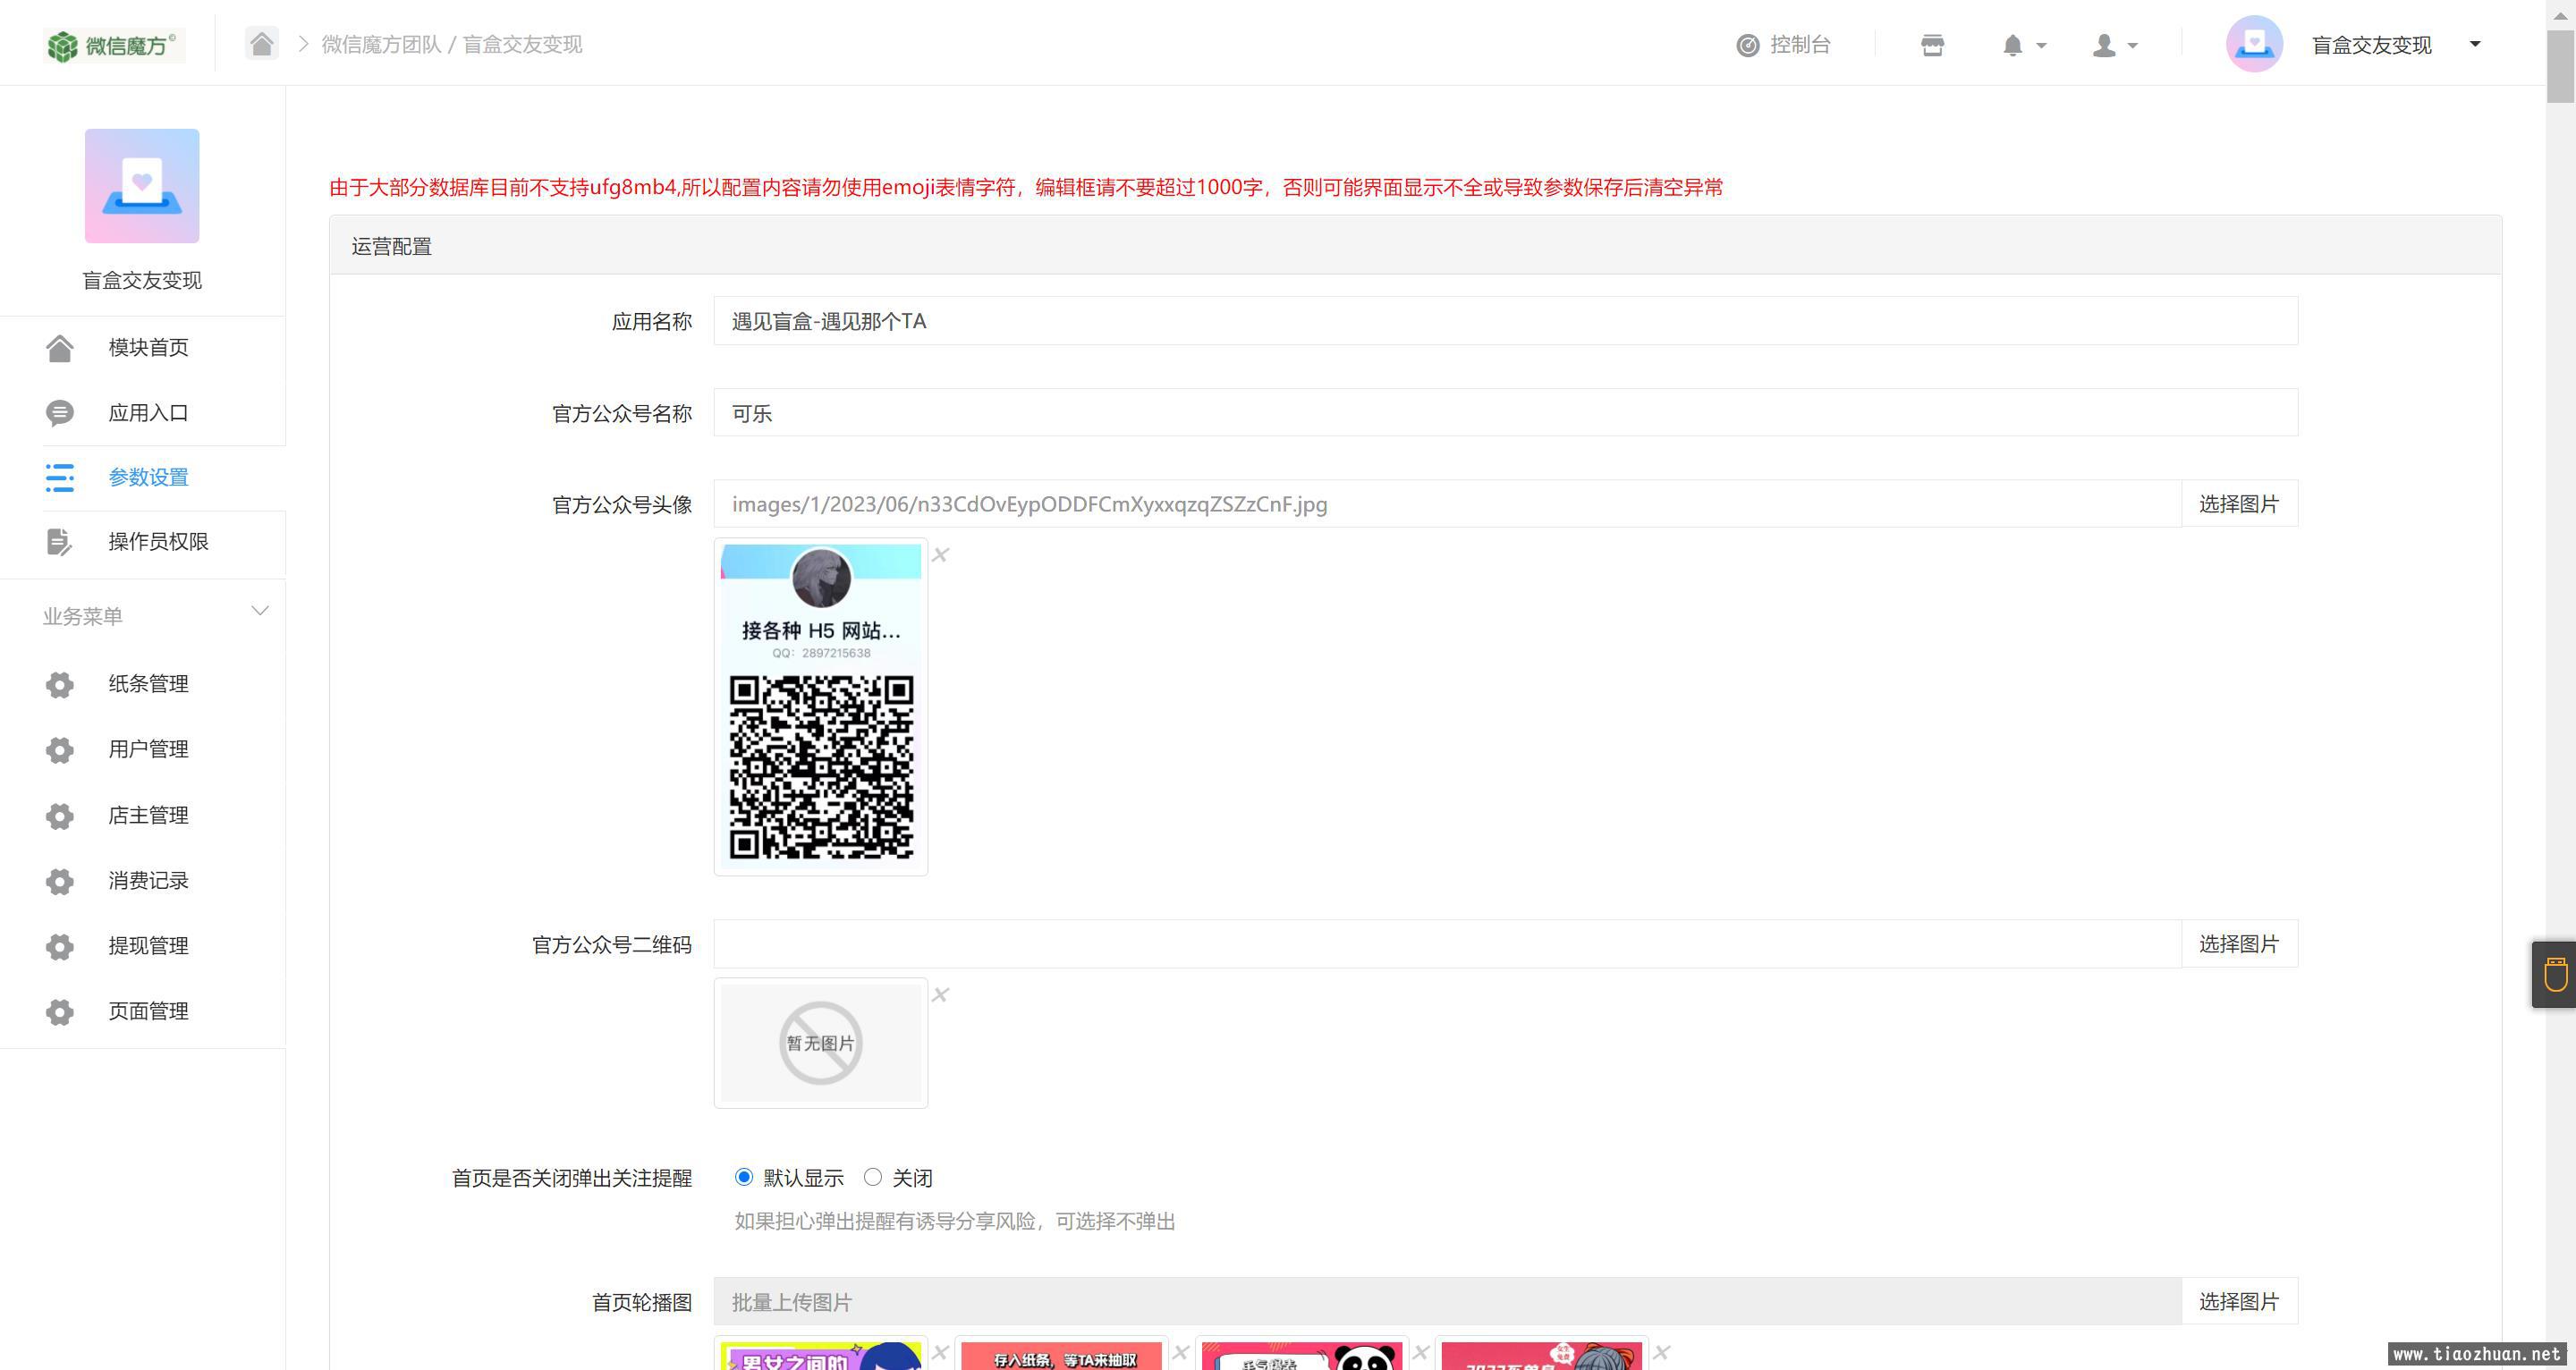Screen dimensions: 2576x1370
Task: Focus the 官方公众号名称 input field
Action: [x=1505, y=413]
